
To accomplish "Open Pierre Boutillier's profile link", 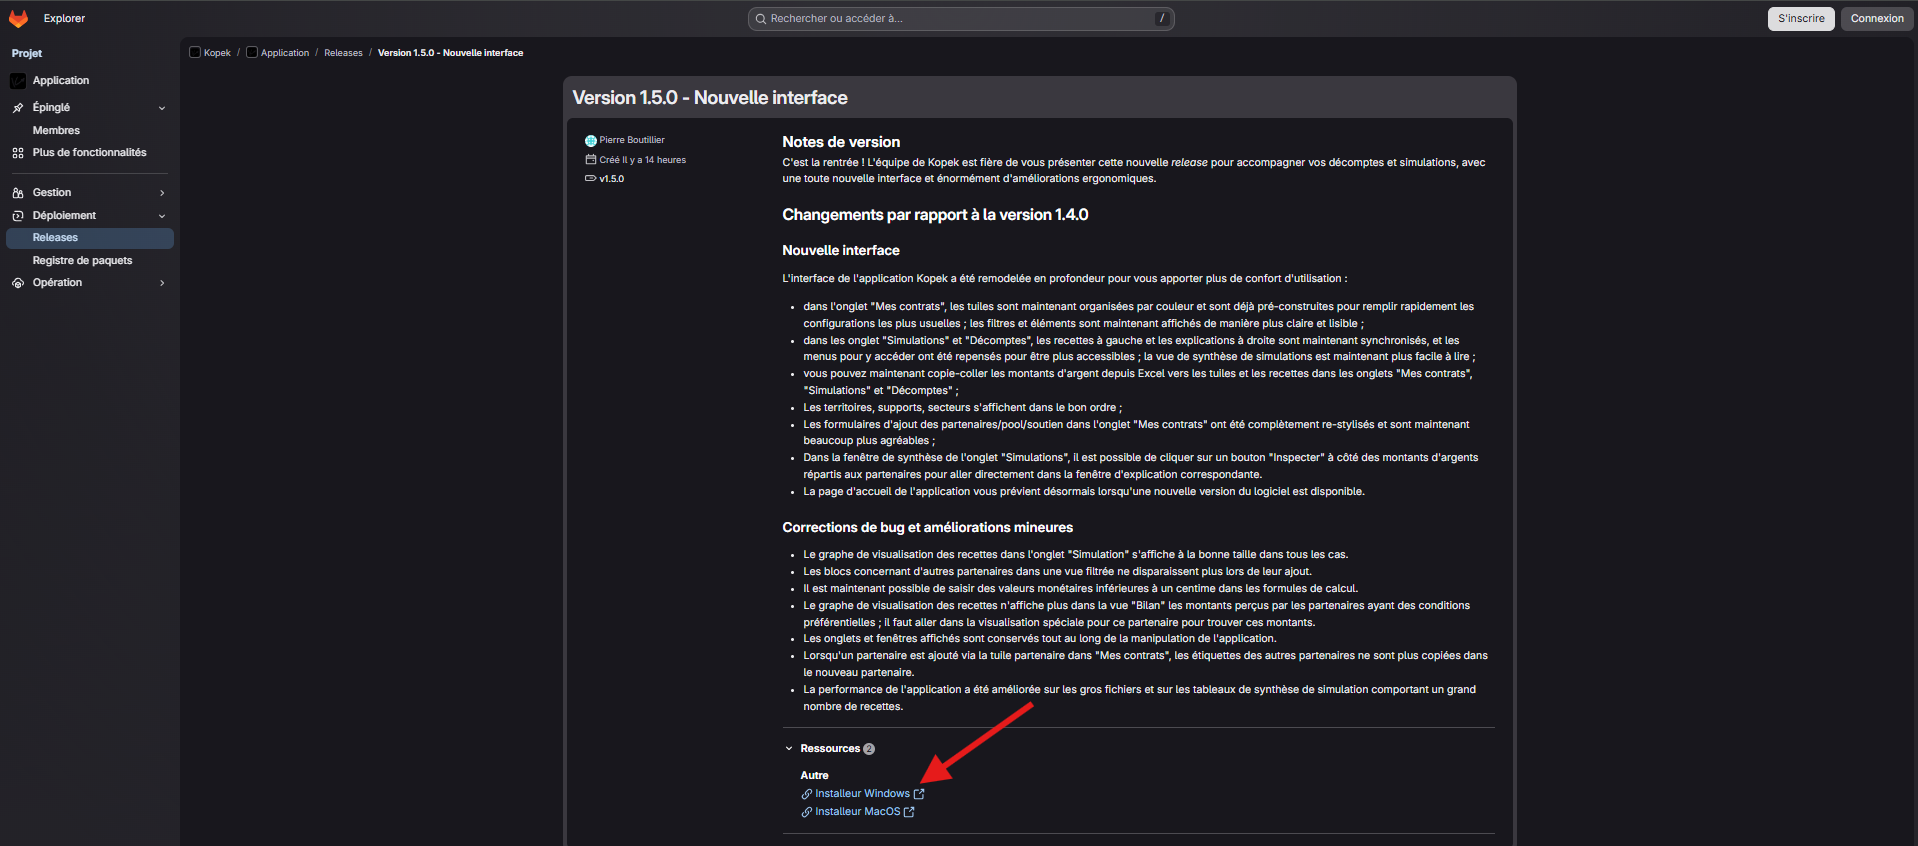I will 632,141.
